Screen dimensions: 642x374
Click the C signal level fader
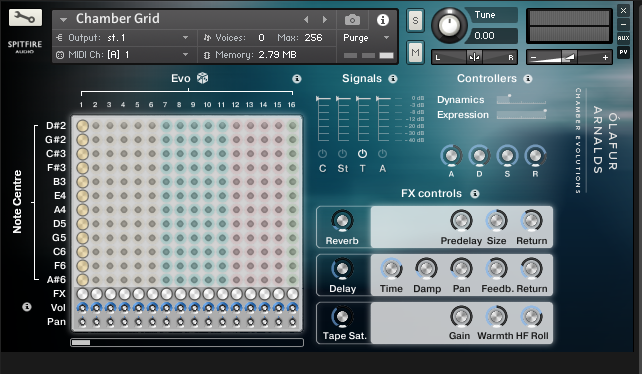(323, 119)
